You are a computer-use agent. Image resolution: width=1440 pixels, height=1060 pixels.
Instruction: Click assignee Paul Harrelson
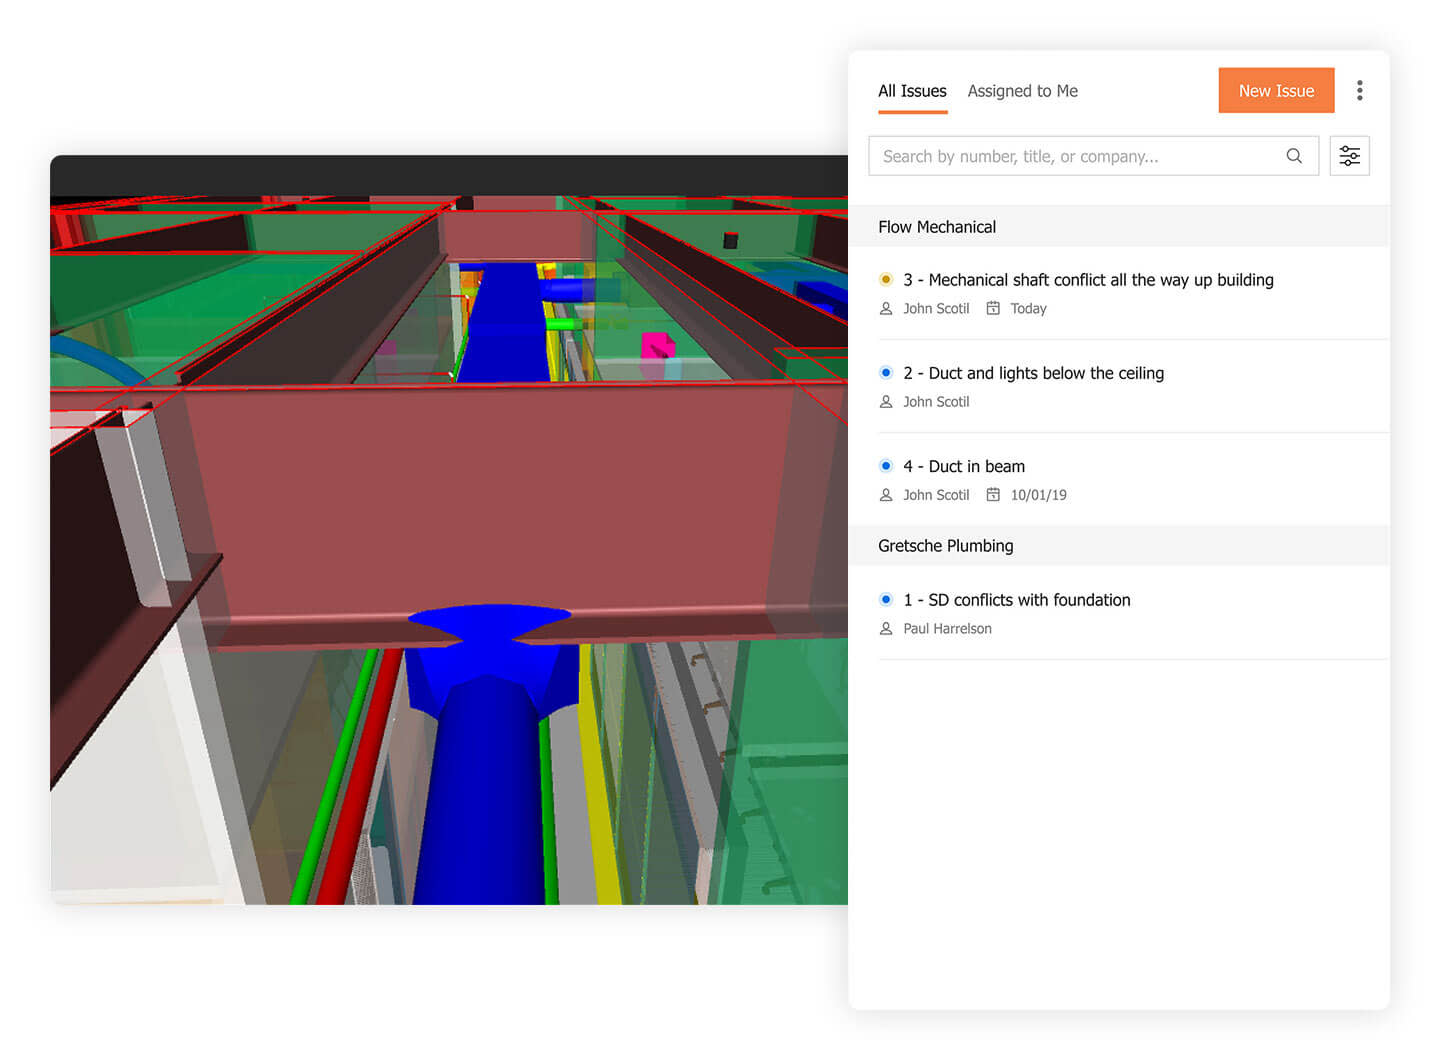947,629
